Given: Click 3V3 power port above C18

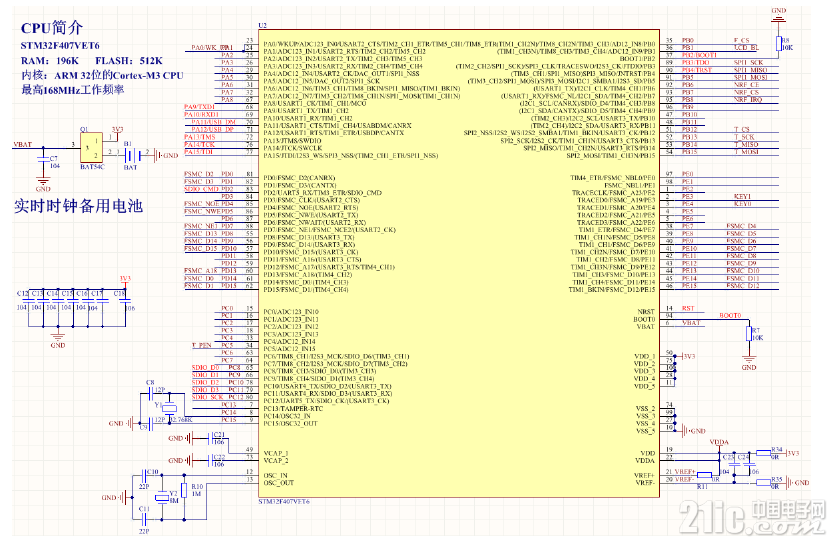Looking at the screenshot, I should click(x=125, y=282).
